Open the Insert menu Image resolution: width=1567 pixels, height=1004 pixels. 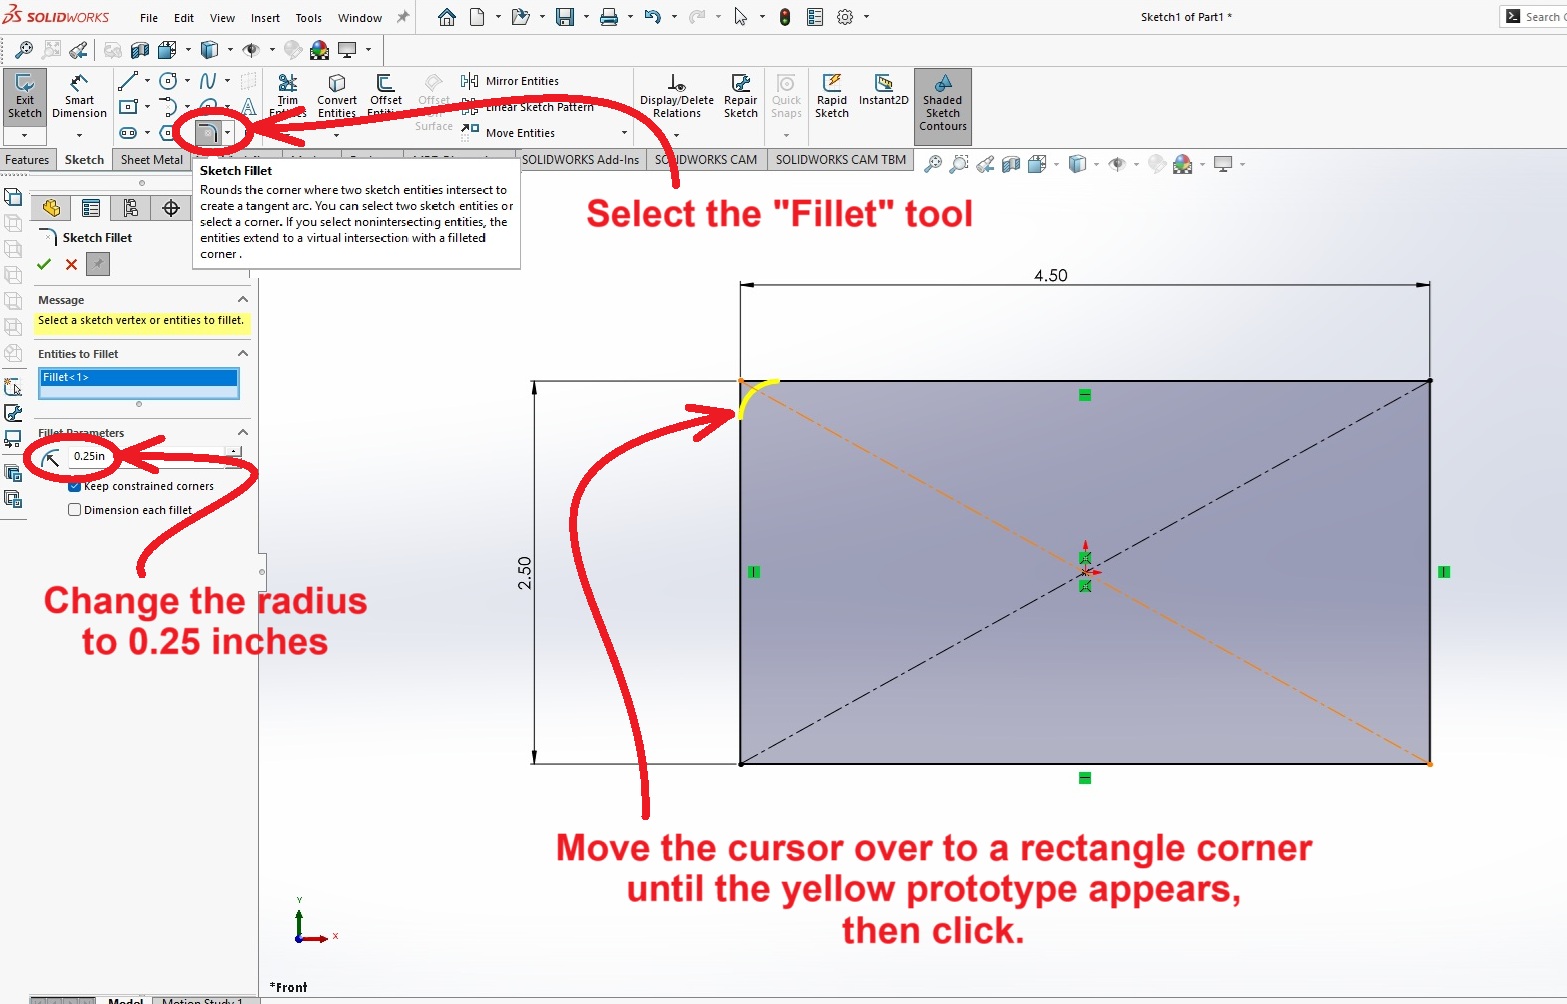265,18
